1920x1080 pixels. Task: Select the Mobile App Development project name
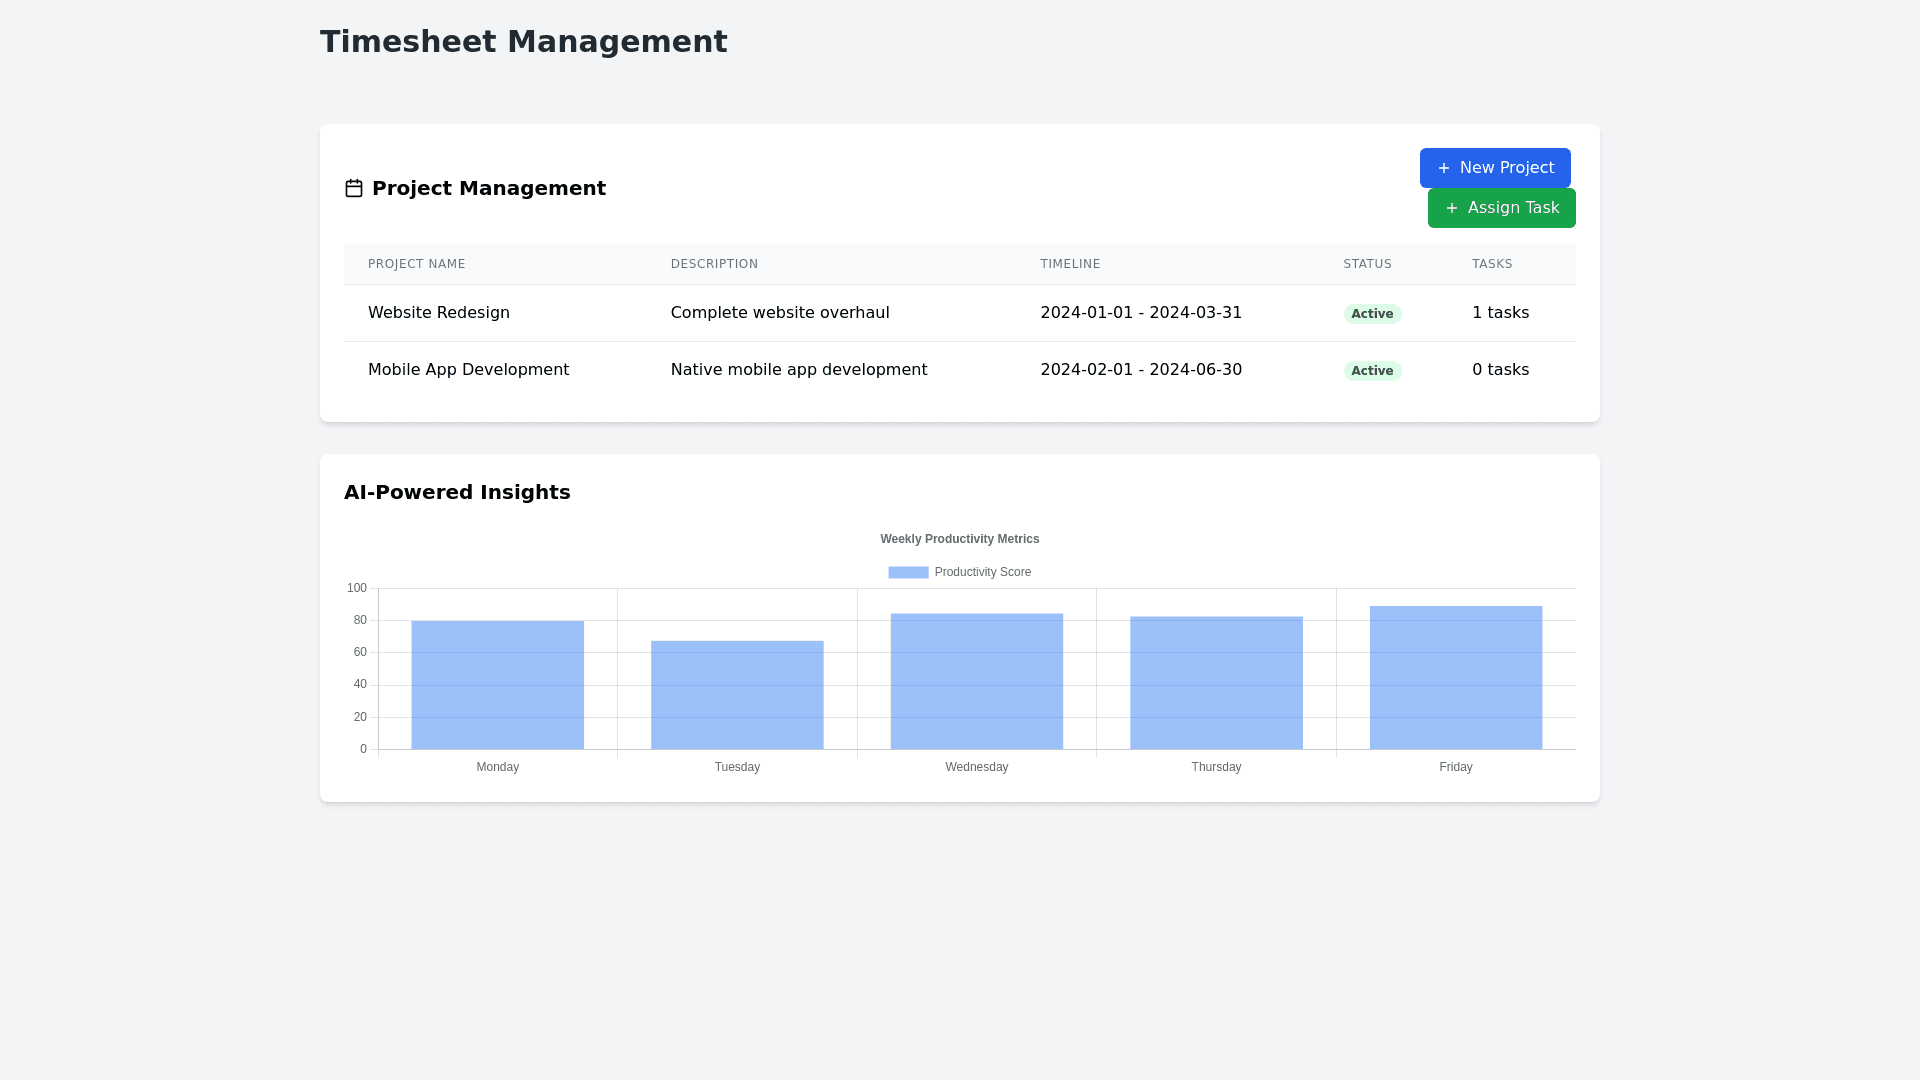click(468, 370)
